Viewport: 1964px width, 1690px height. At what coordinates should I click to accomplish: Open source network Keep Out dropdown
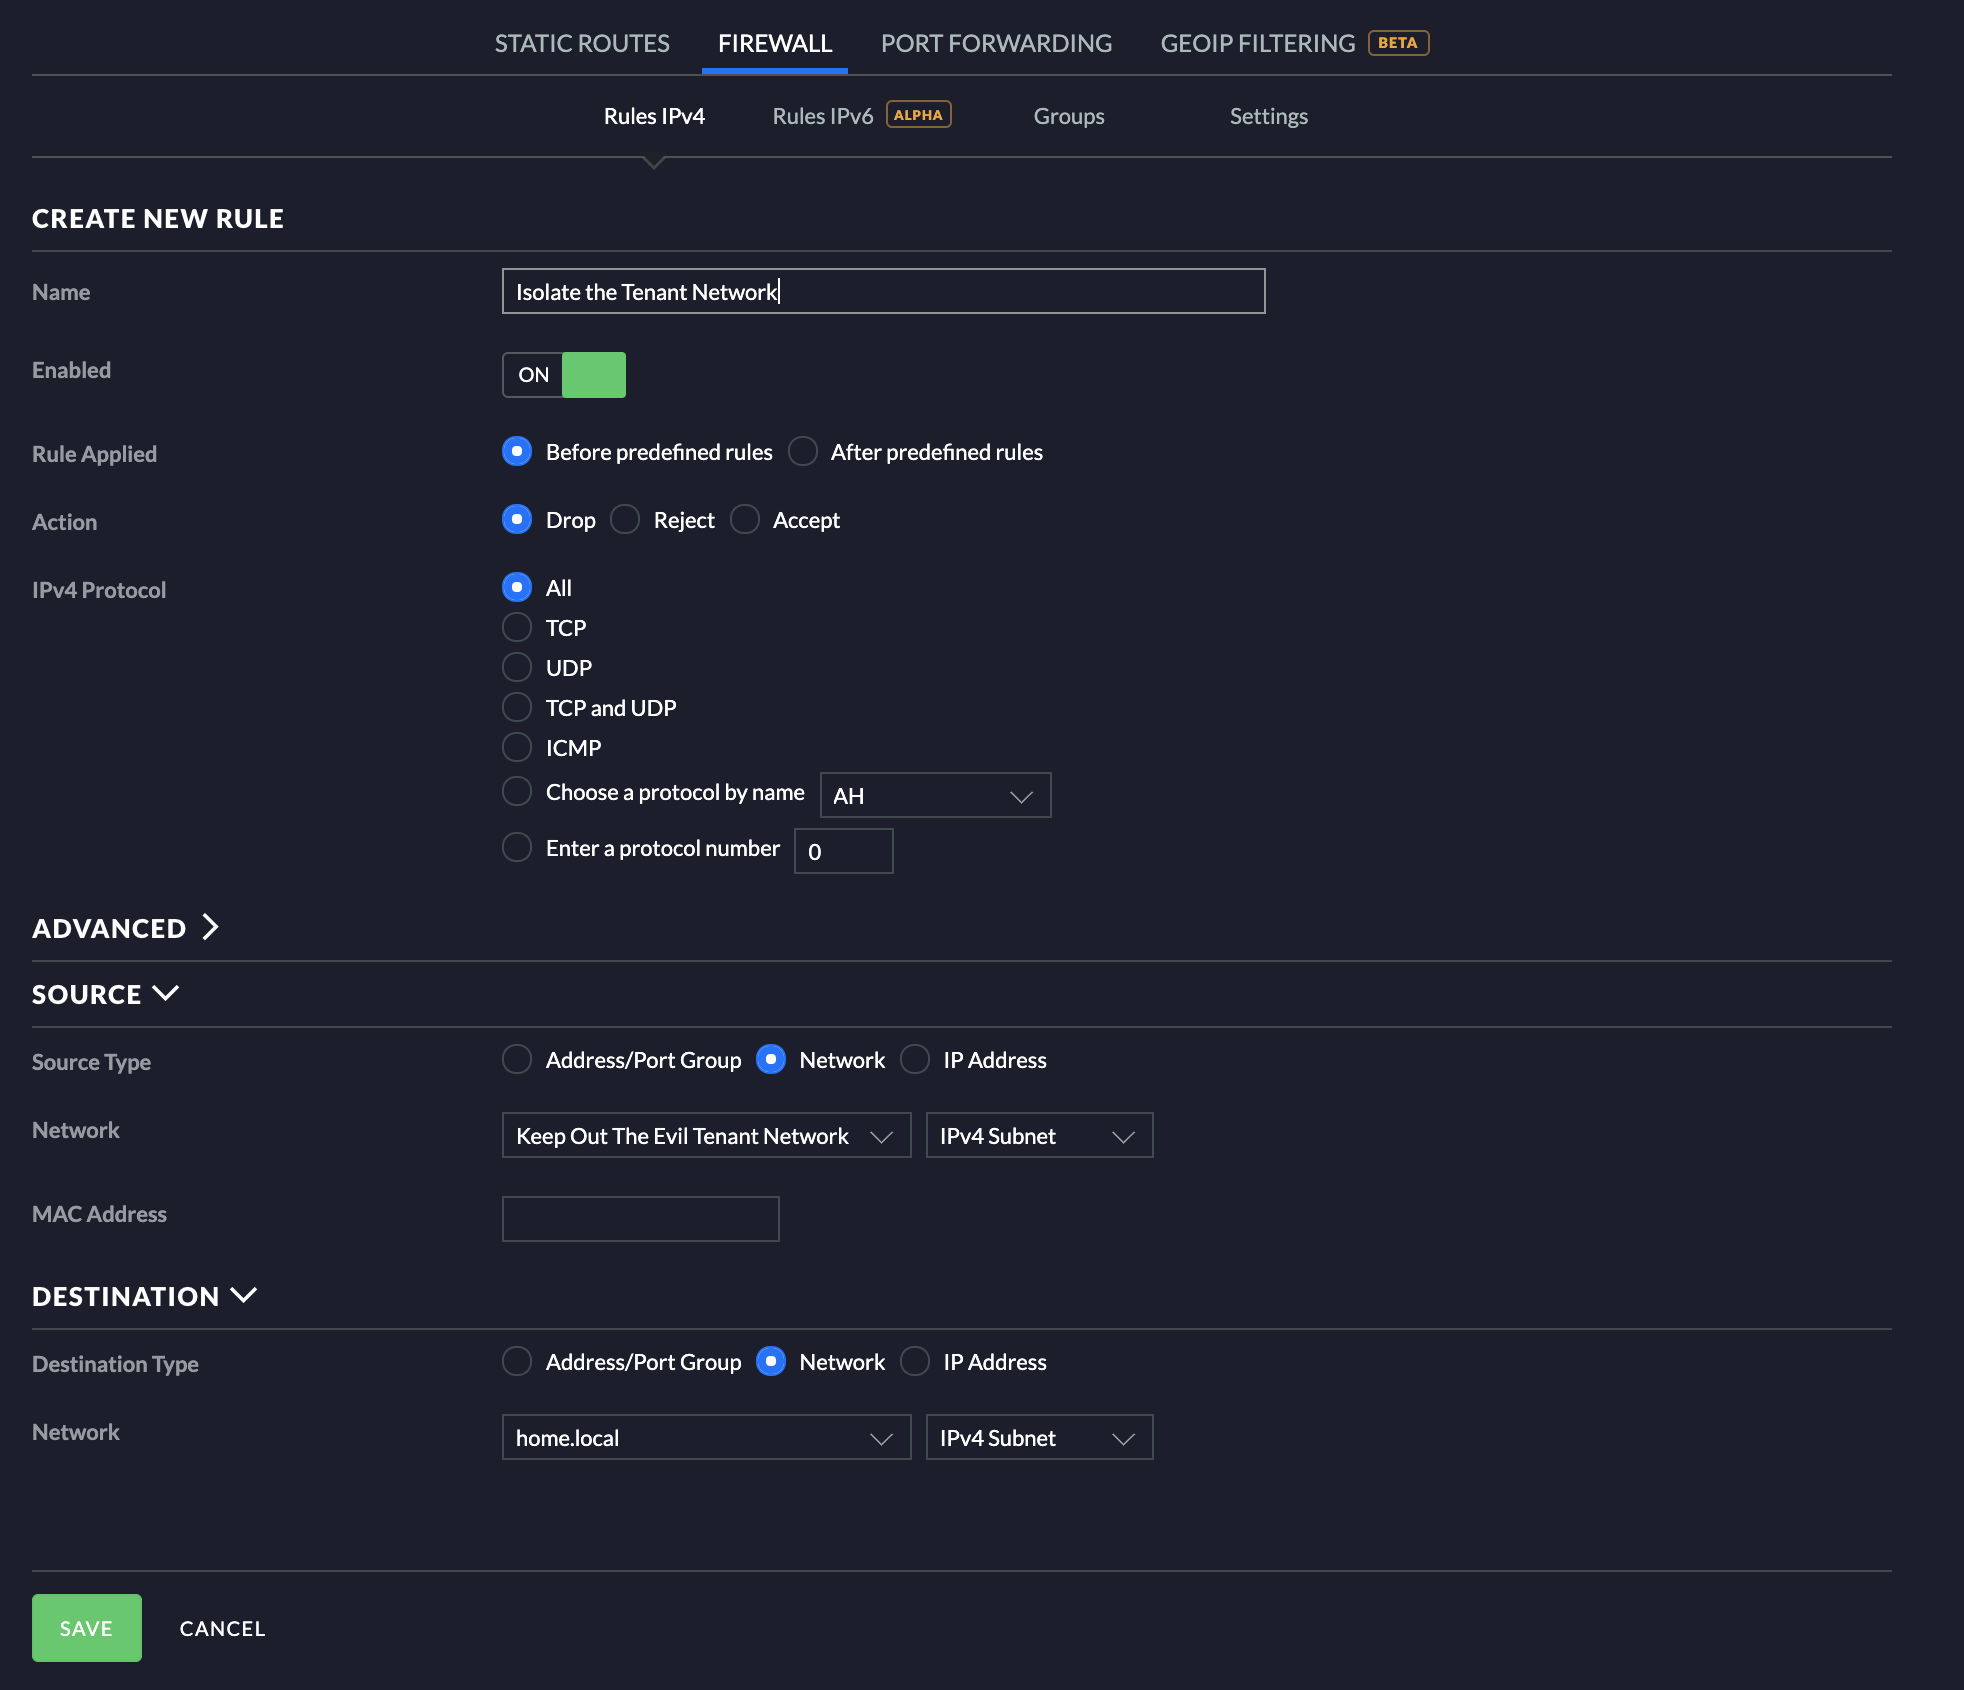pos(706,1136)
